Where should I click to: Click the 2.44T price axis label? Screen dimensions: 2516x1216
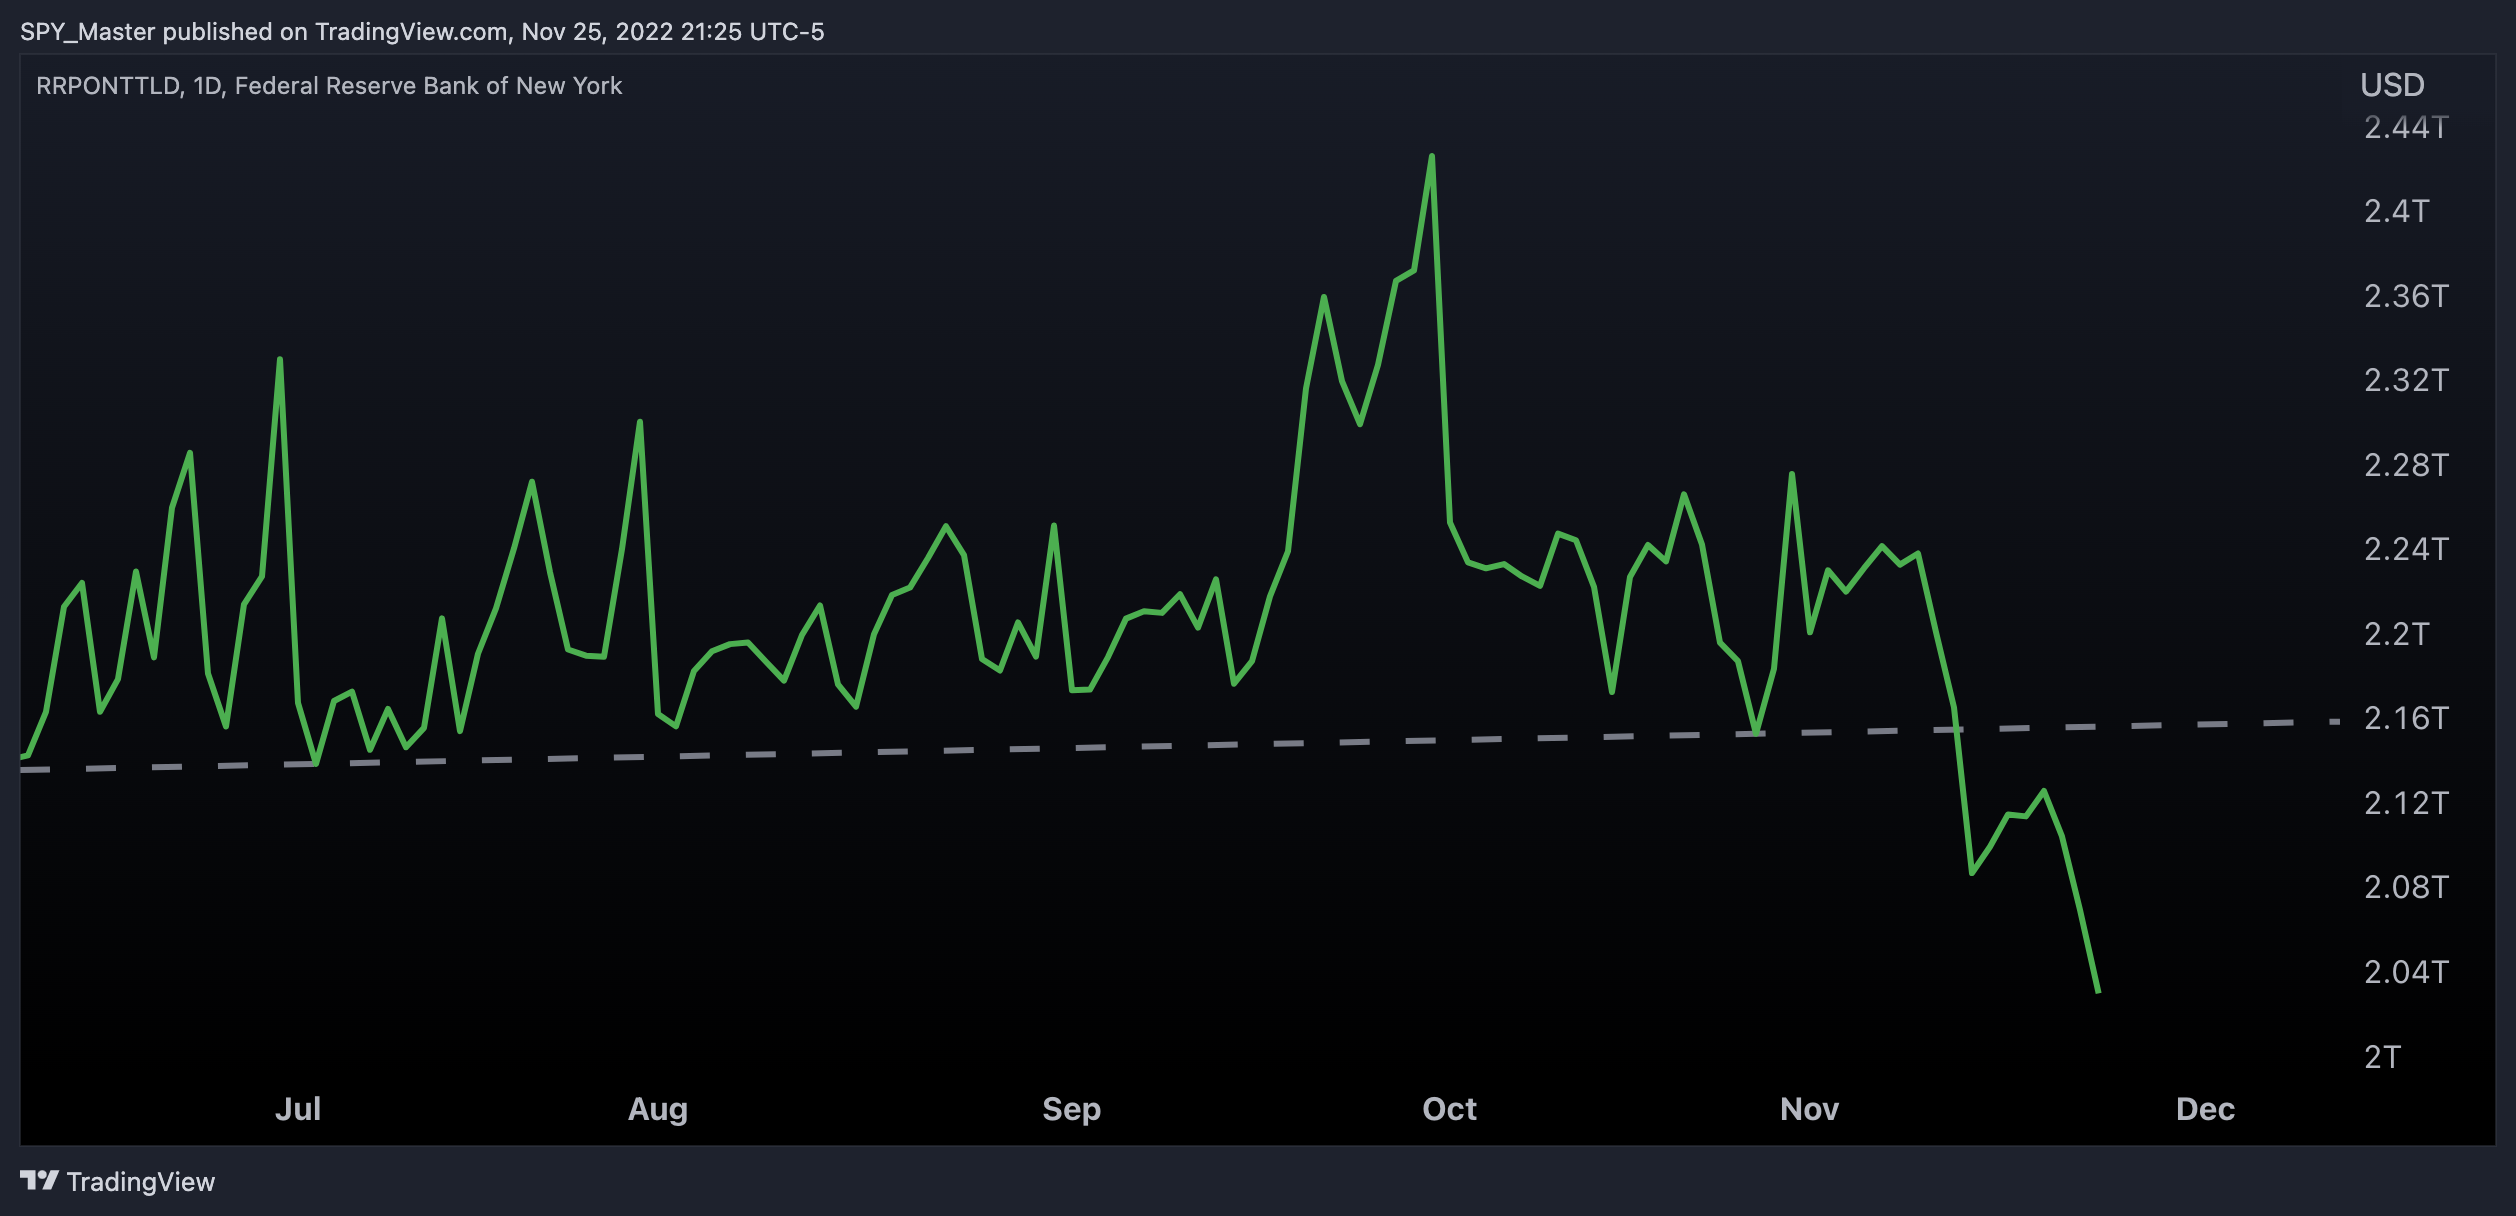tap(2406, 127)
